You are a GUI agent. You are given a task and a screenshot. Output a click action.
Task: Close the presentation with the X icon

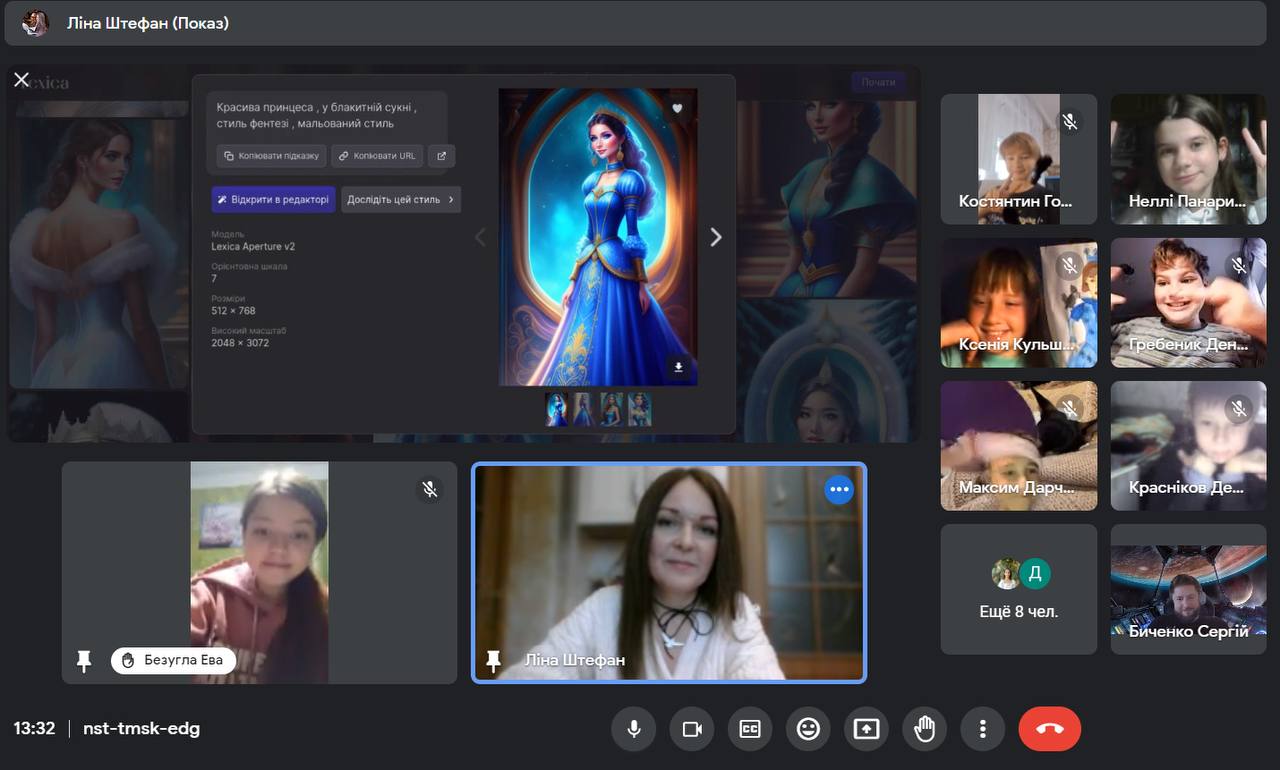coord(21,80)
